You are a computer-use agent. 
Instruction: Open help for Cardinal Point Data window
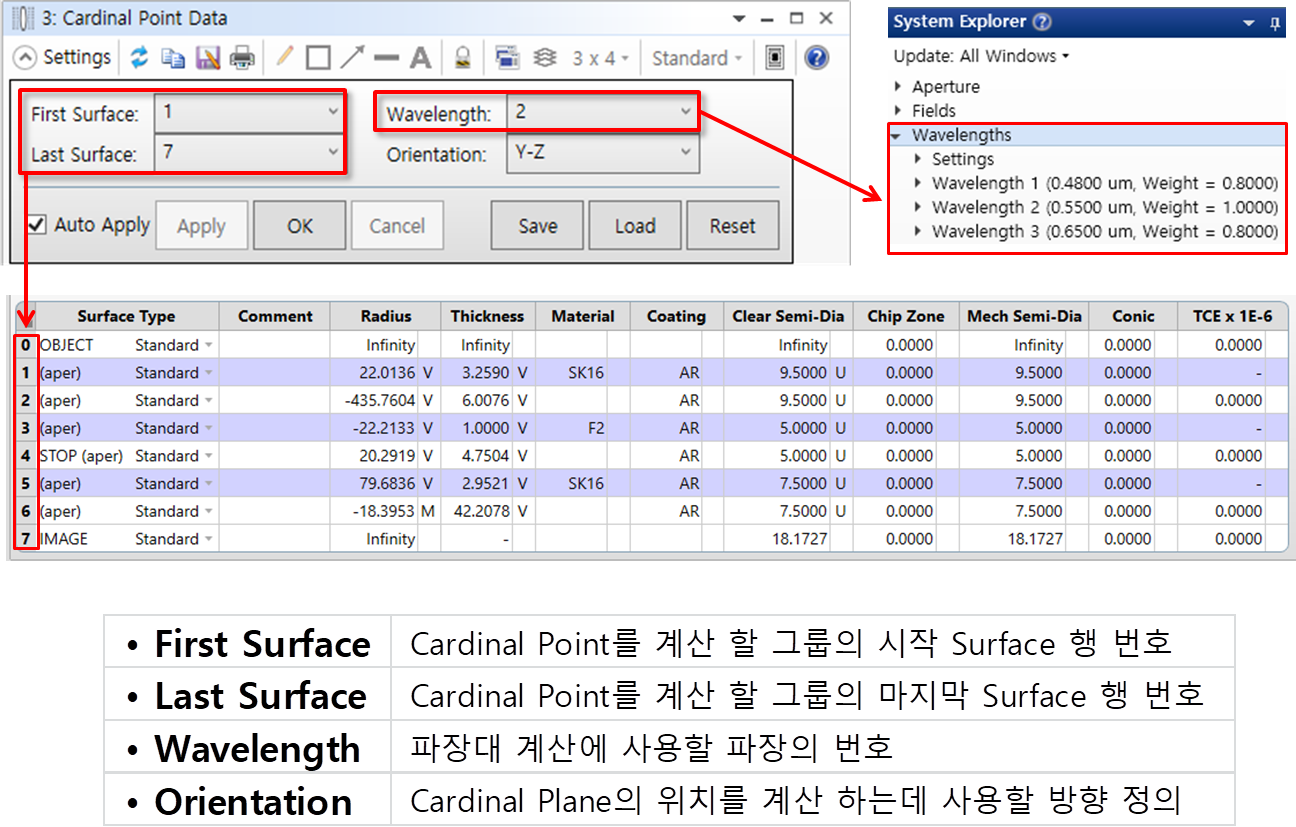816,58
